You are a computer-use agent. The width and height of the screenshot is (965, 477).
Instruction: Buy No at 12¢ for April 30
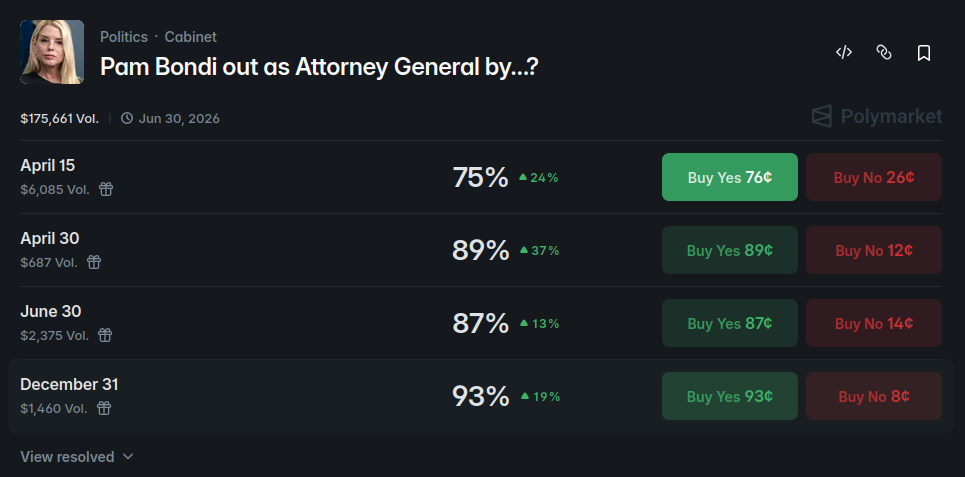[x=873, y=250]
